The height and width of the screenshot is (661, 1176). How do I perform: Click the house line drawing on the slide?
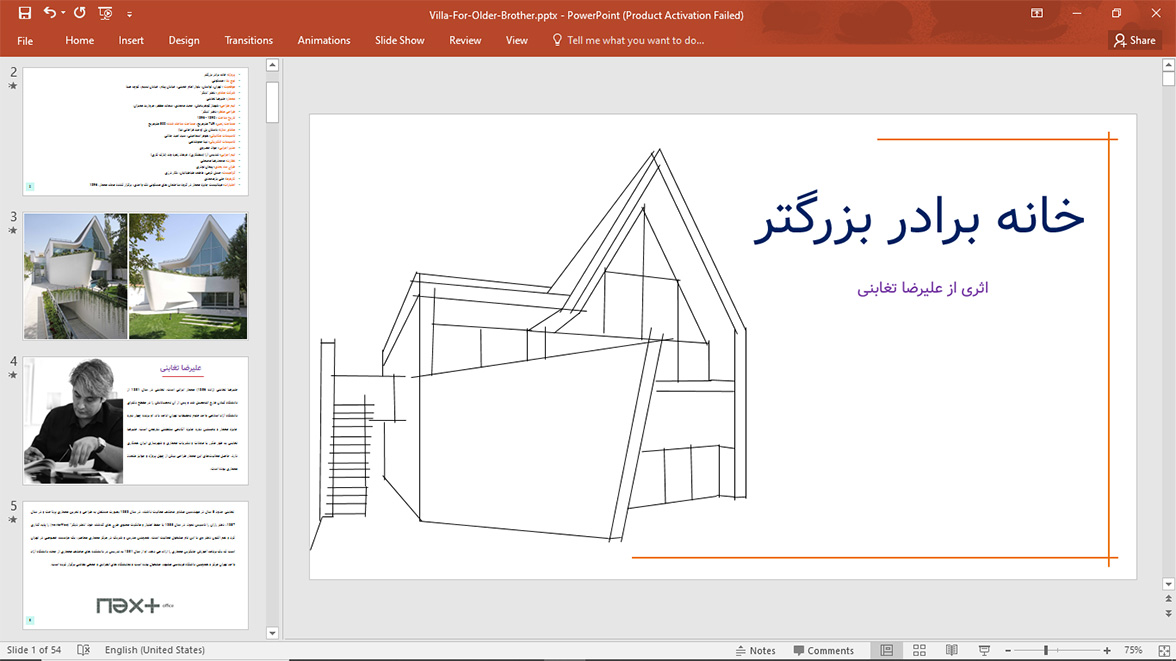529,350
